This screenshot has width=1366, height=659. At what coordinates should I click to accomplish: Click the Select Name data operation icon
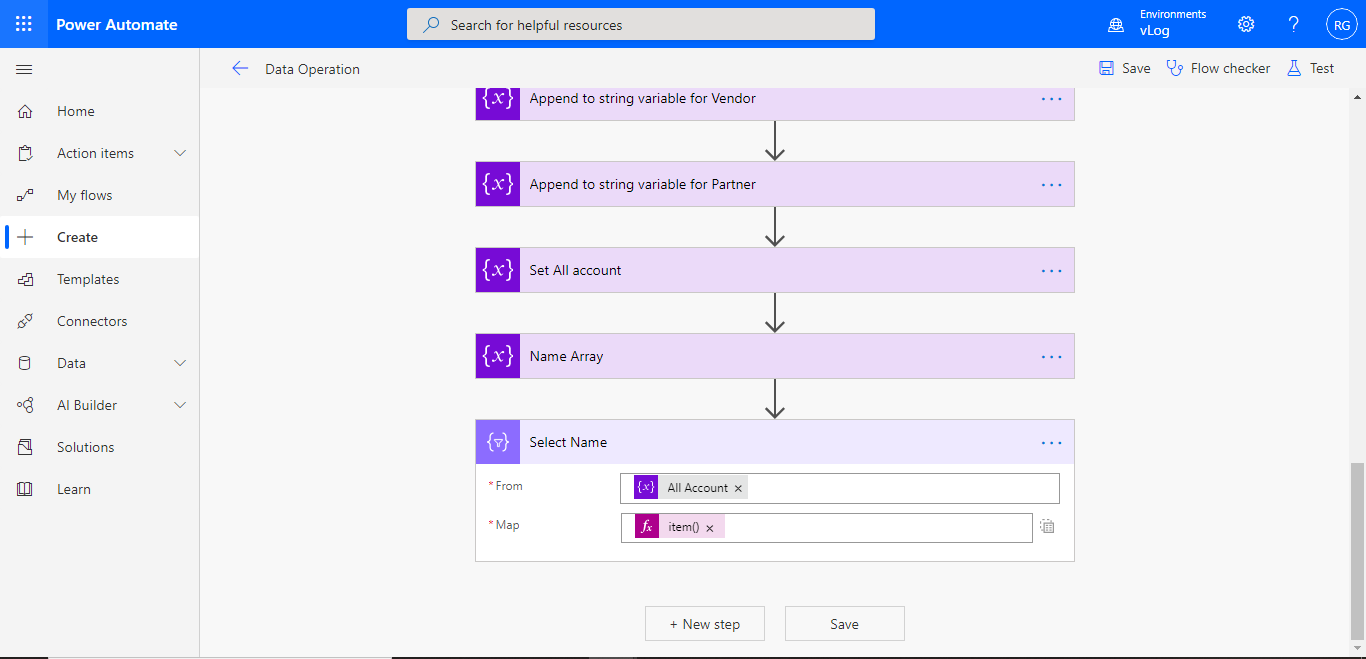point(498,442)
